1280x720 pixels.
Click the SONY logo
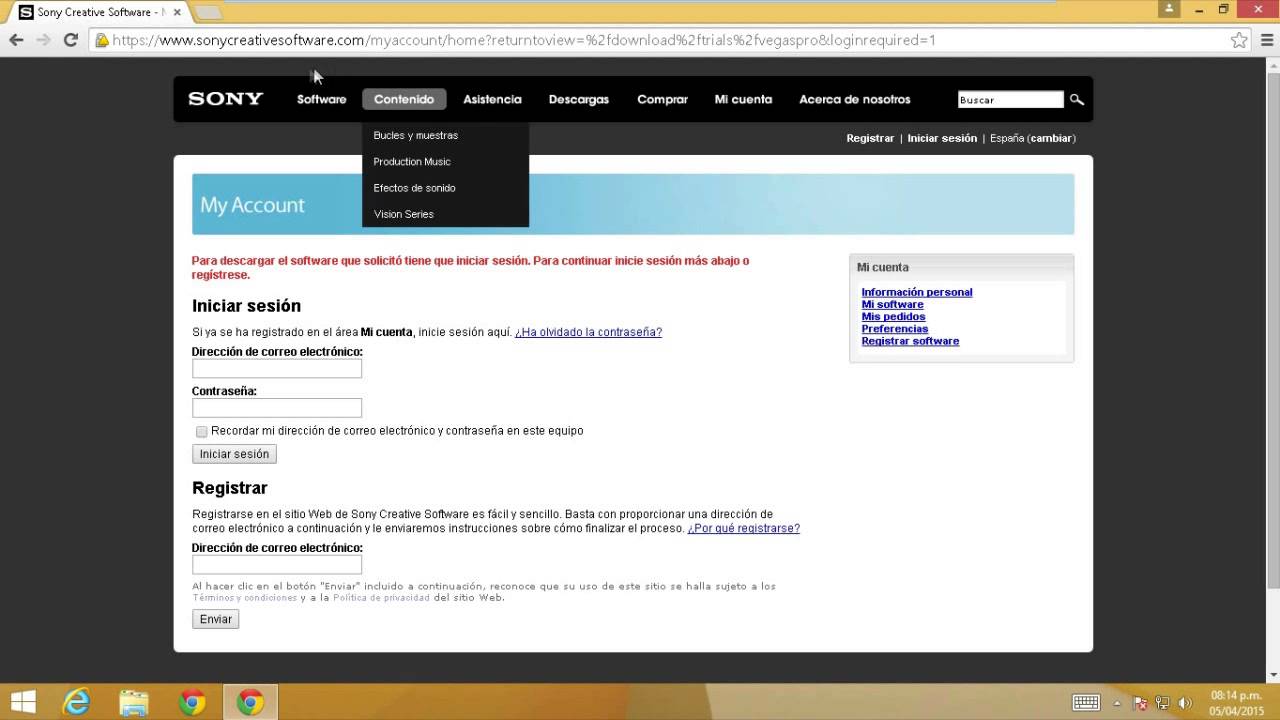(x=226, y=99)
